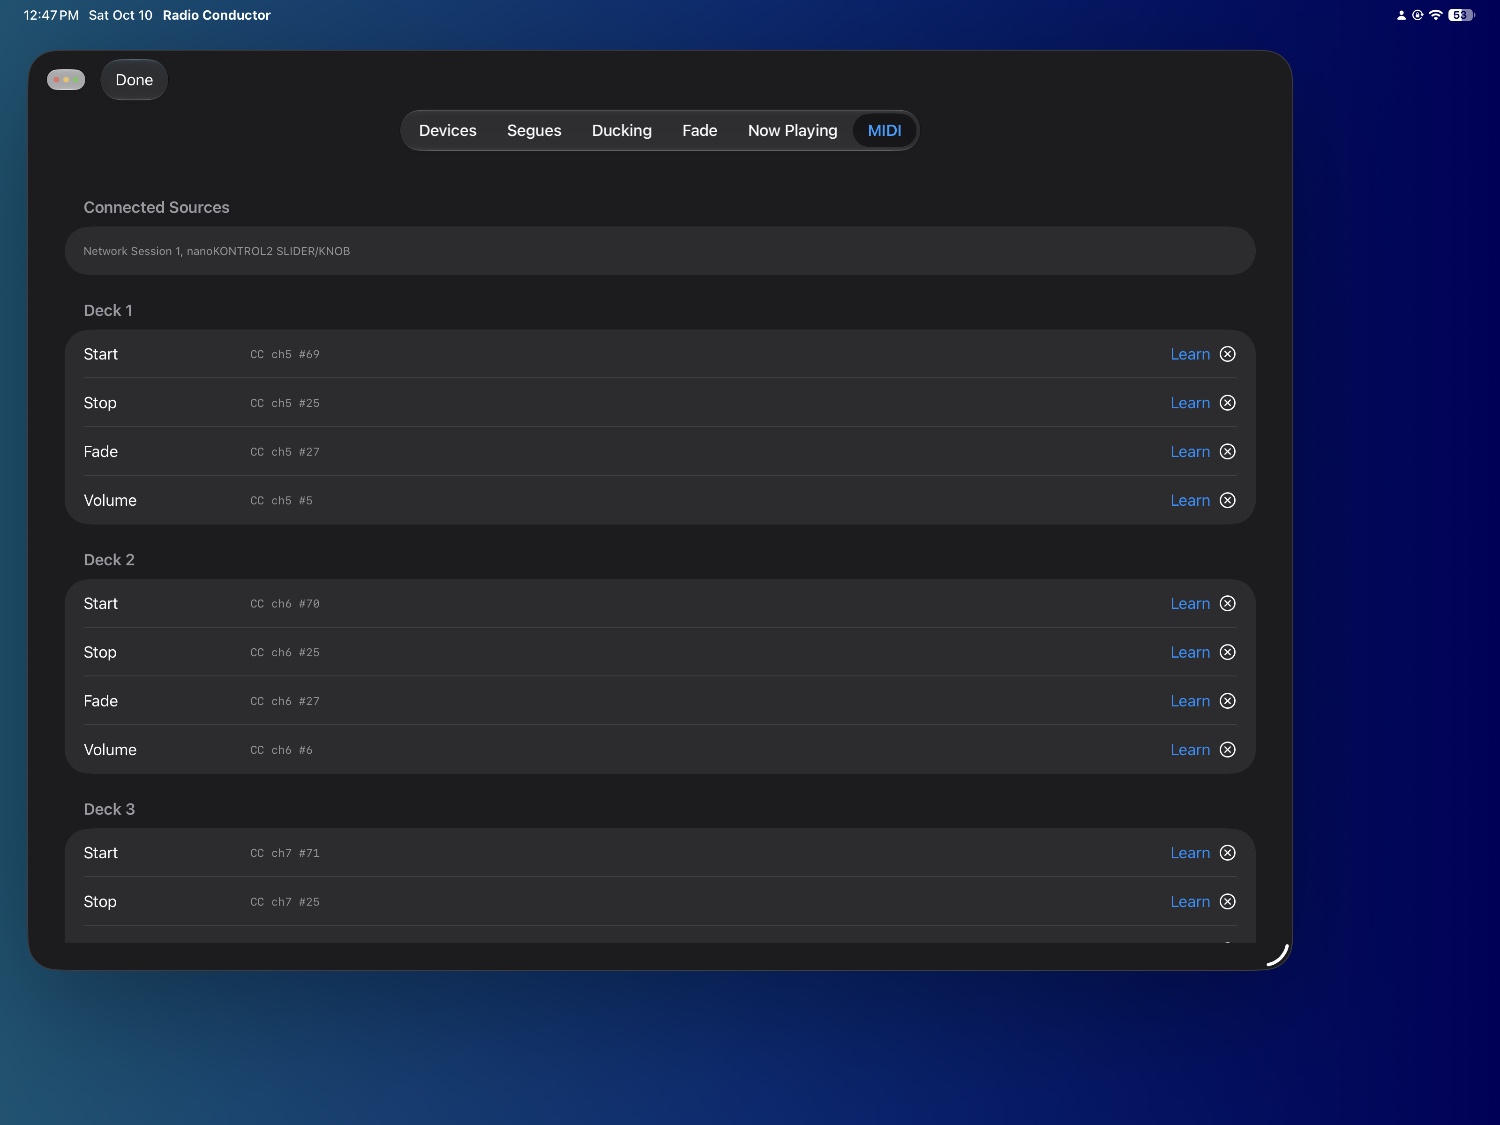Clear MIDI mapping for Deck 1 Start
Viewport: 1500px width, 1125px height.
click(1228, 354)
